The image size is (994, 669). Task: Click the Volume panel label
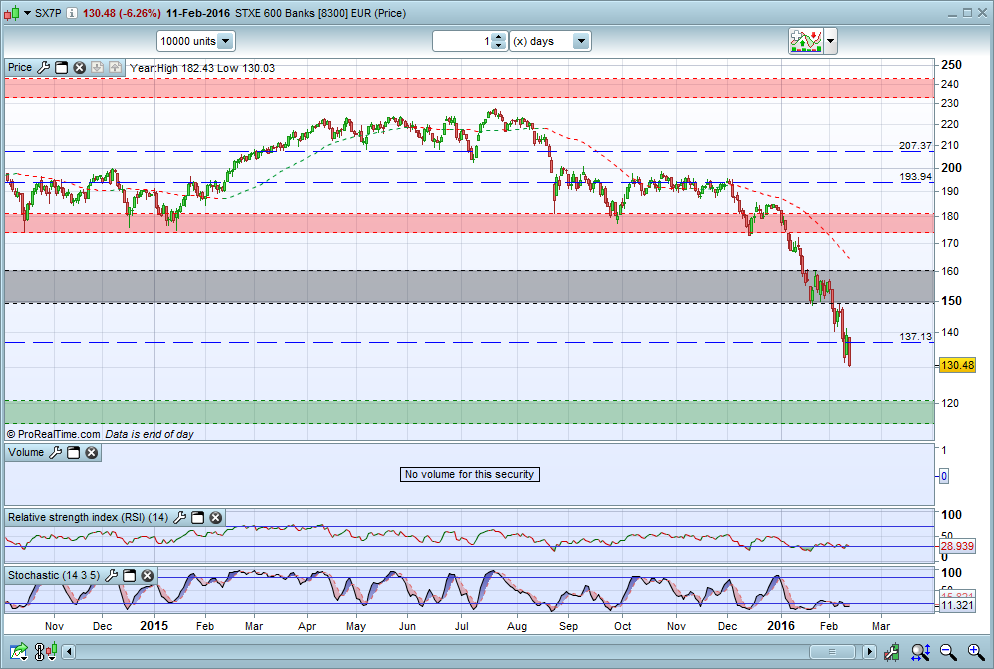pyautogui.click(x=26, y=453)
